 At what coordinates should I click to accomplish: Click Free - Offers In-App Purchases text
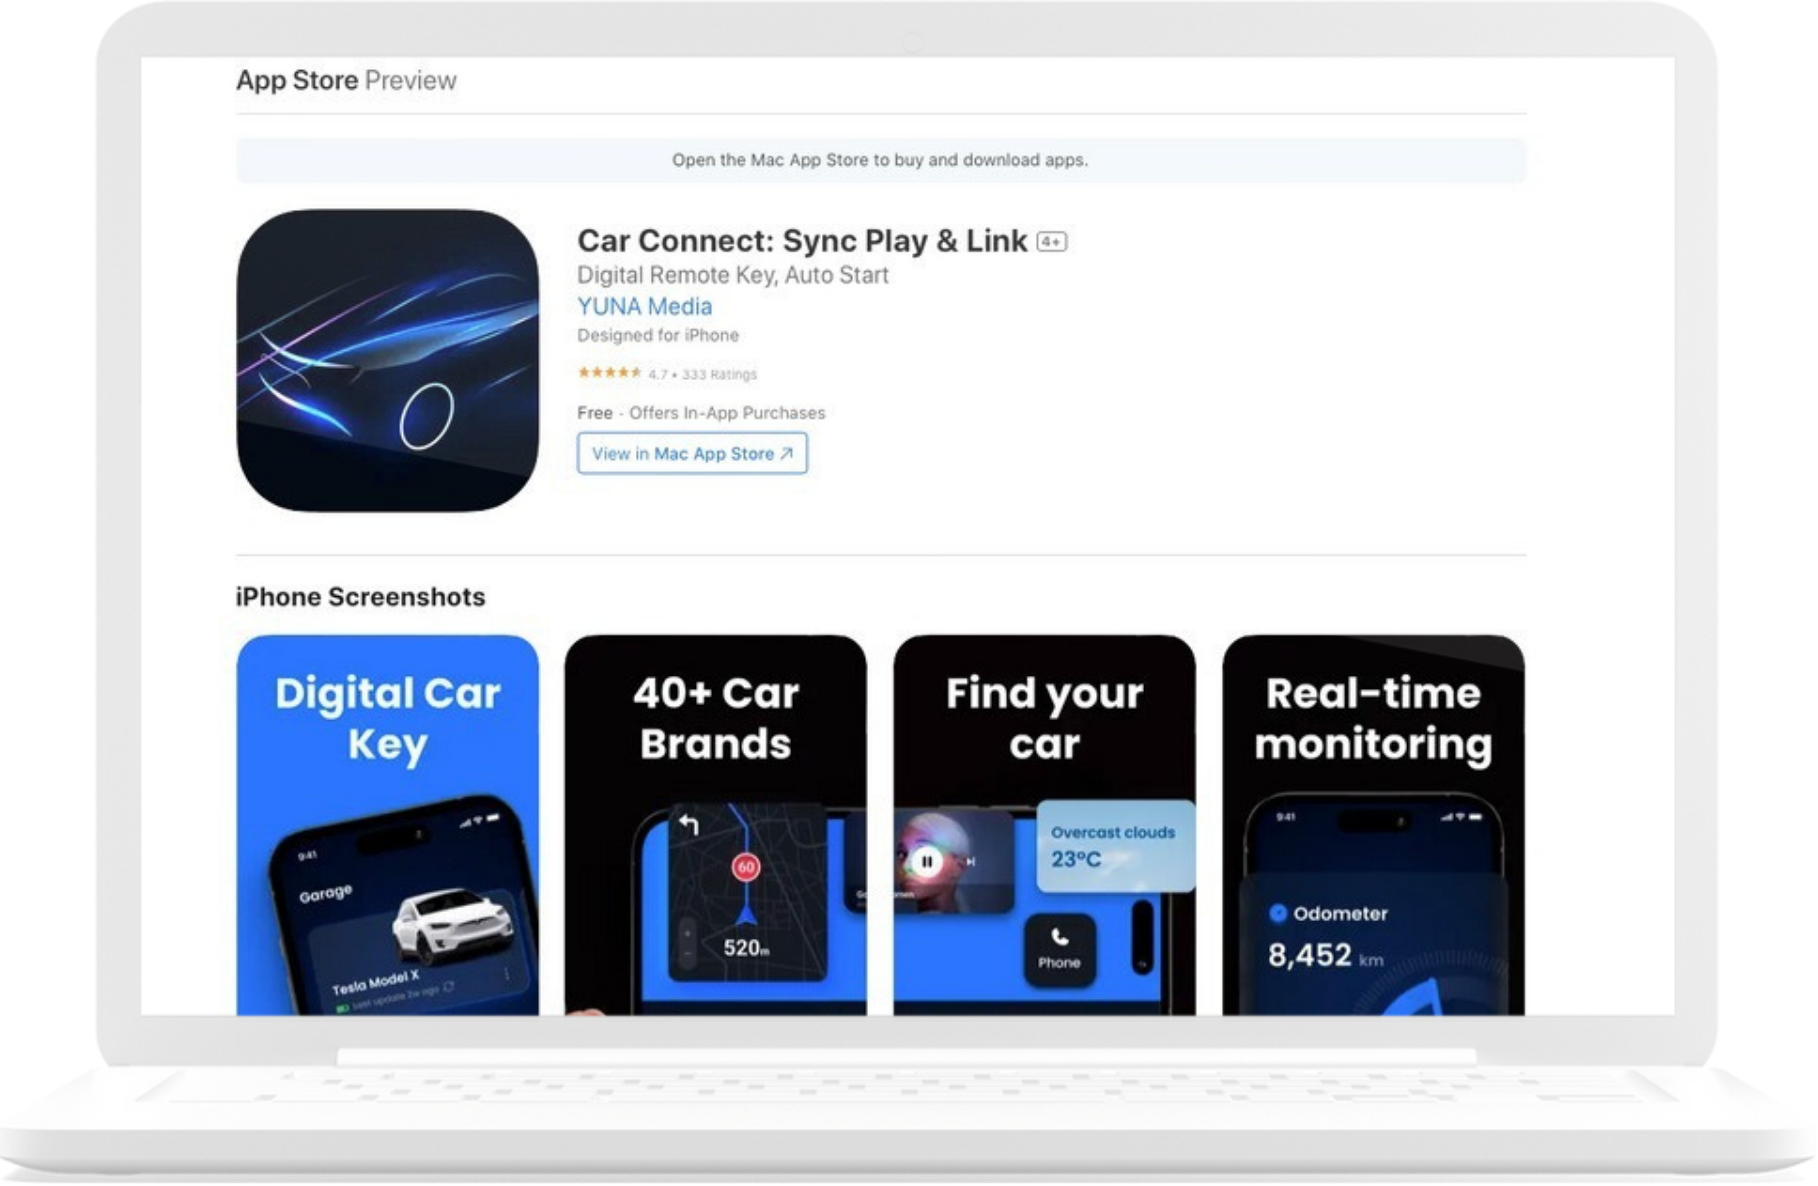701,413
